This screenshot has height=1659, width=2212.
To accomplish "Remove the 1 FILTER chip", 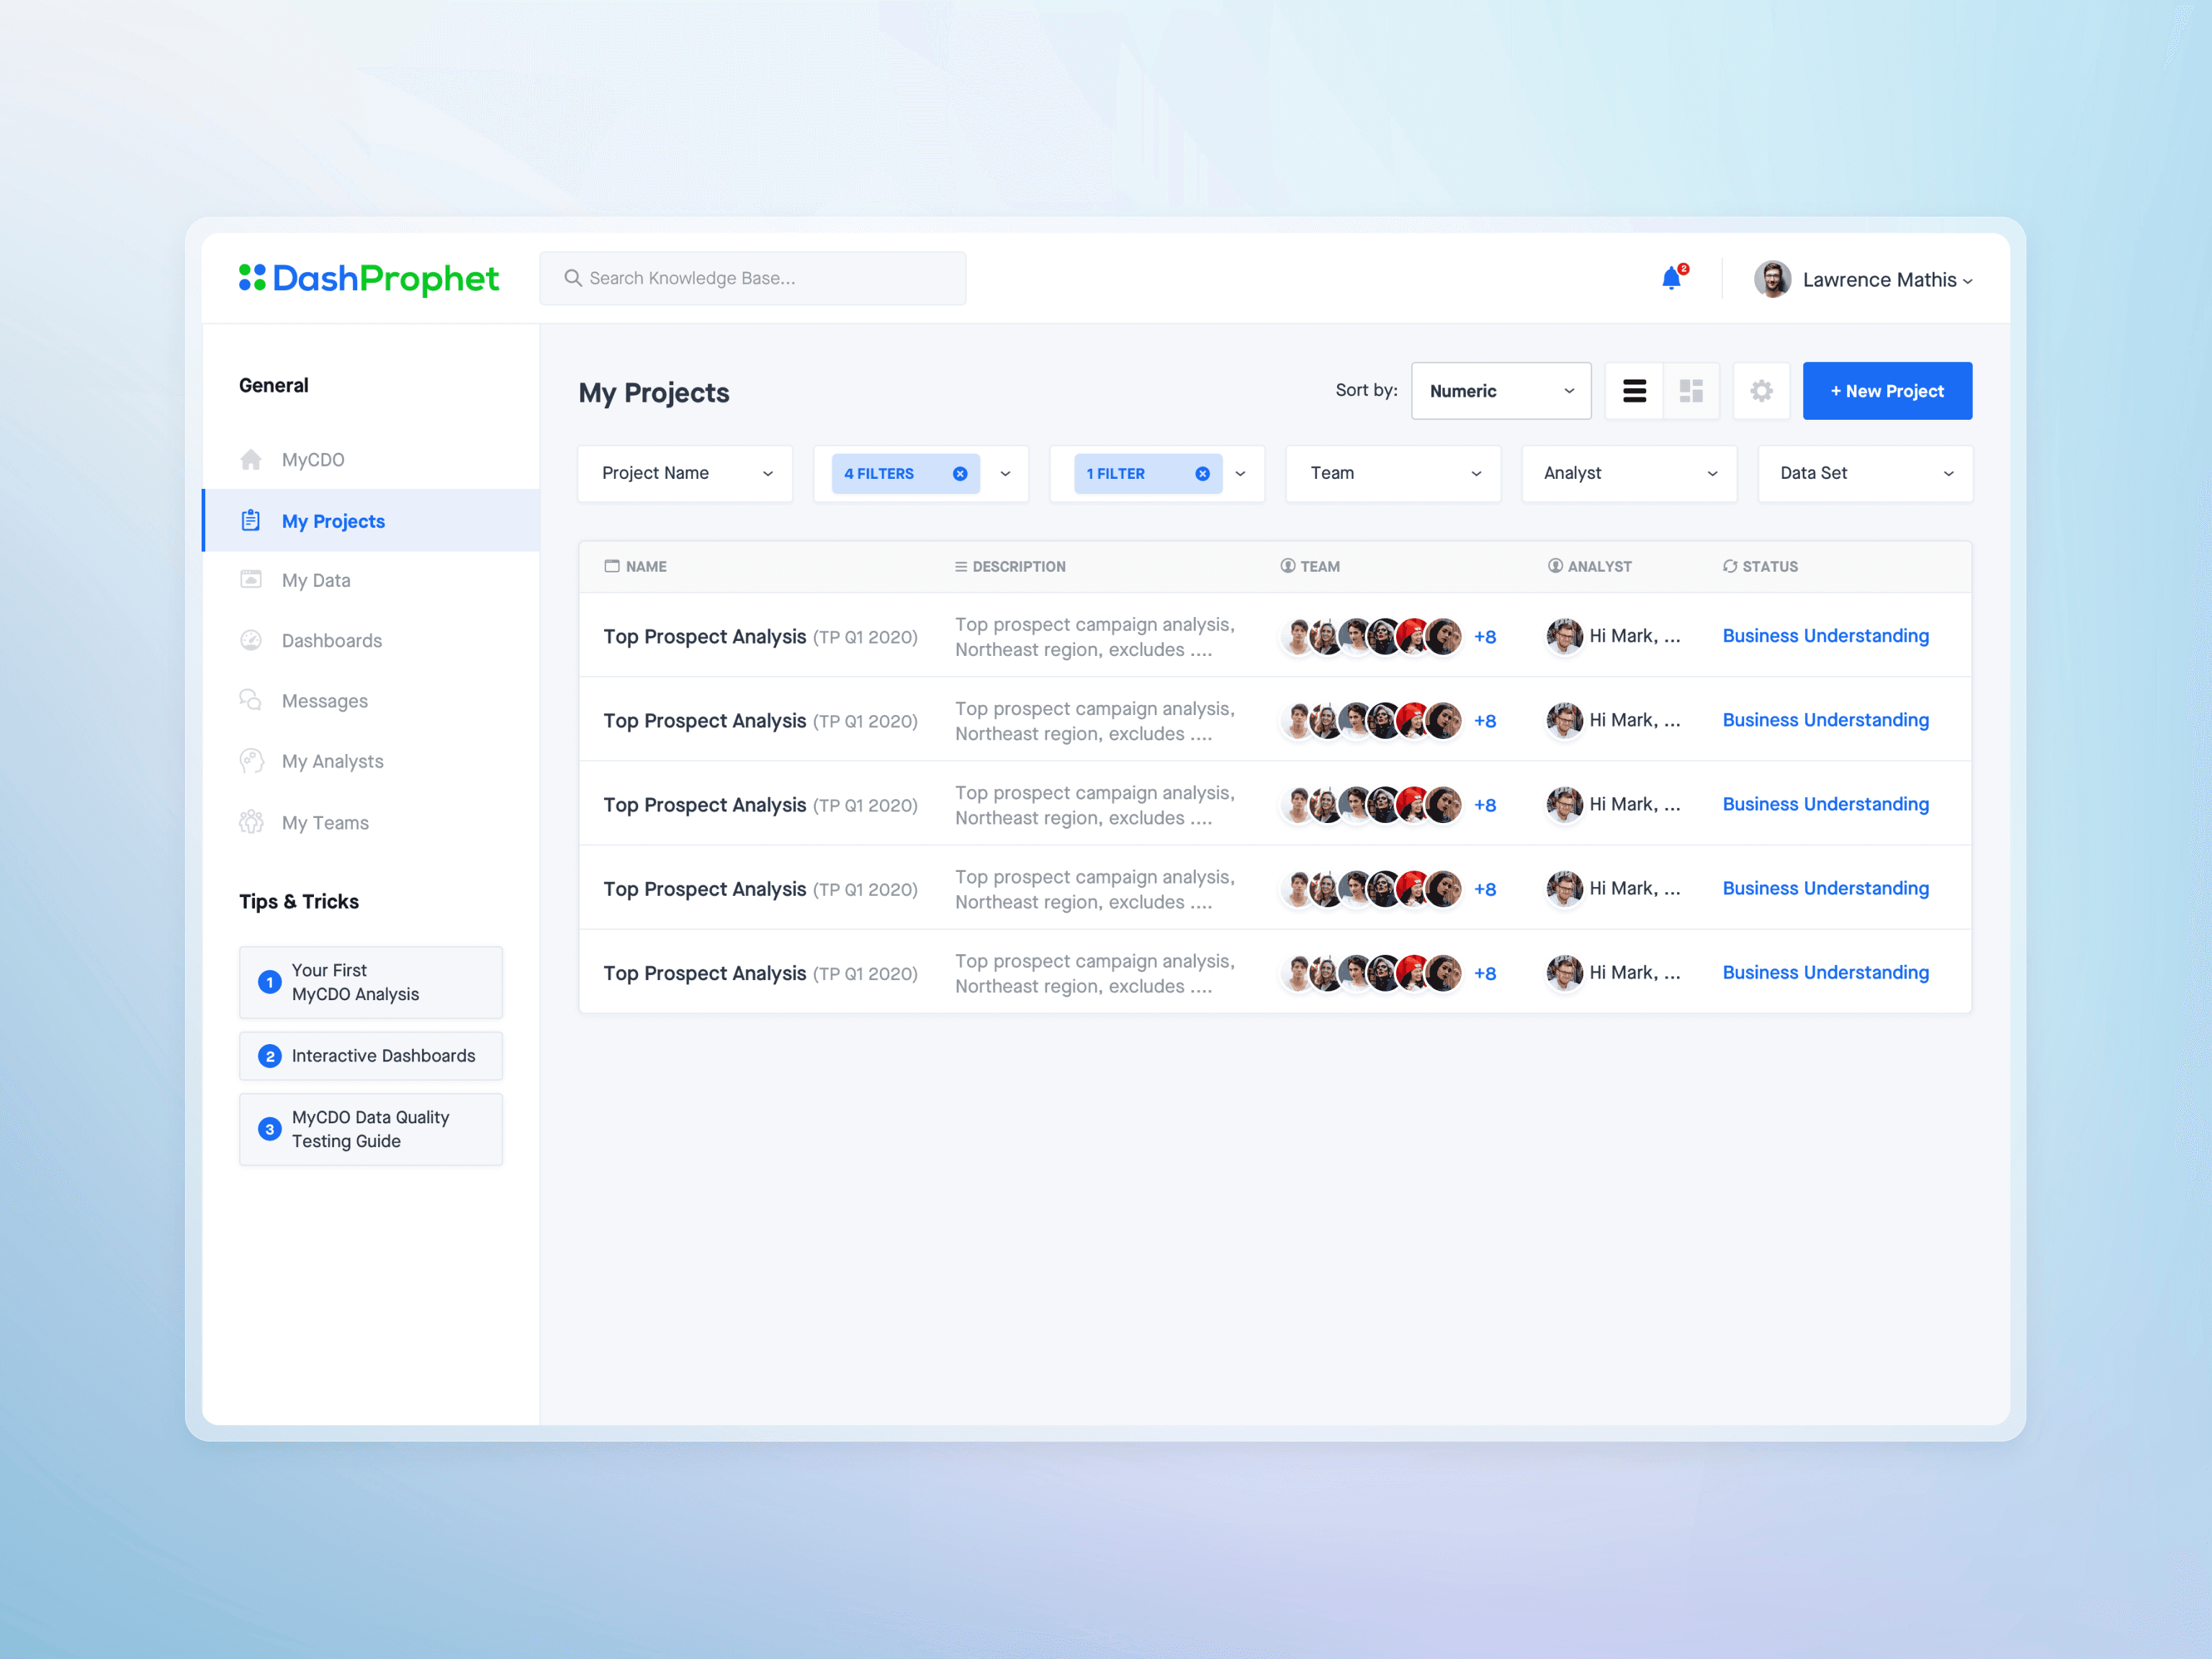I will 1202,474.
